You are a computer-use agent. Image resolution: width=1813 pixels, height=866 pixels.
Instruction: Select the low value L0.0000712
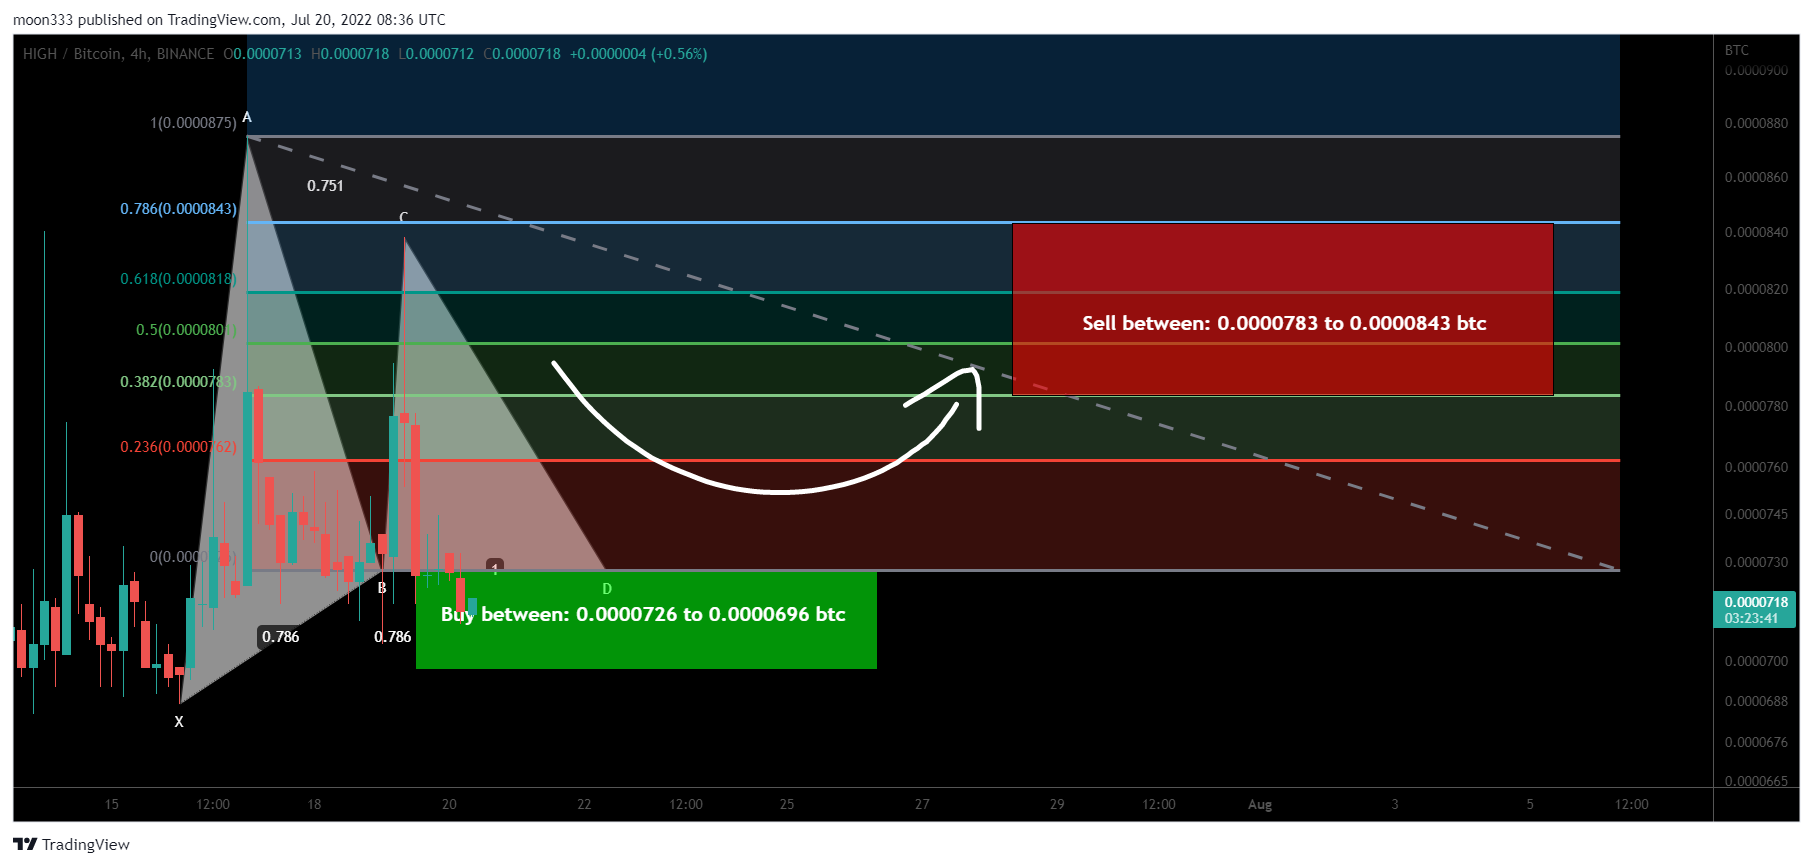(436, 54)
